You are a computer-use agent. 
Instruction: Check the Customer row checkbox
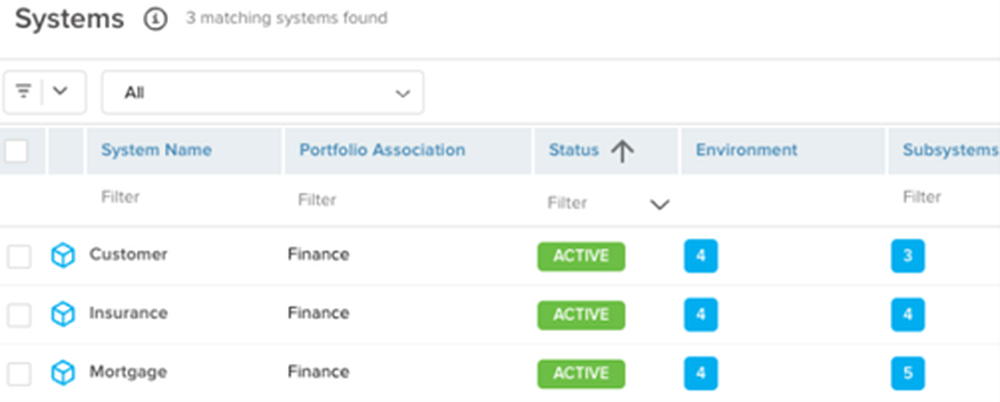pyautogui.click(x=19, y=257)
